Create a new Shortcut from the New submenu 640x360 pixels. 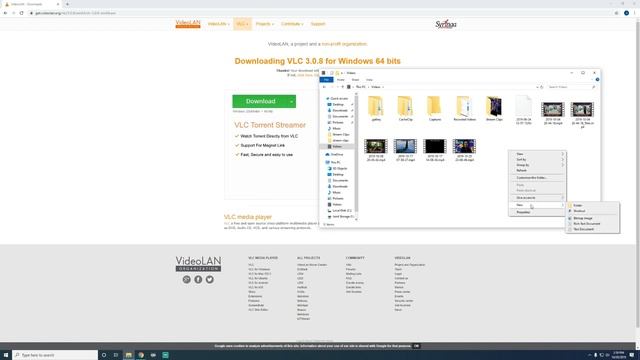tap(592, 211)
